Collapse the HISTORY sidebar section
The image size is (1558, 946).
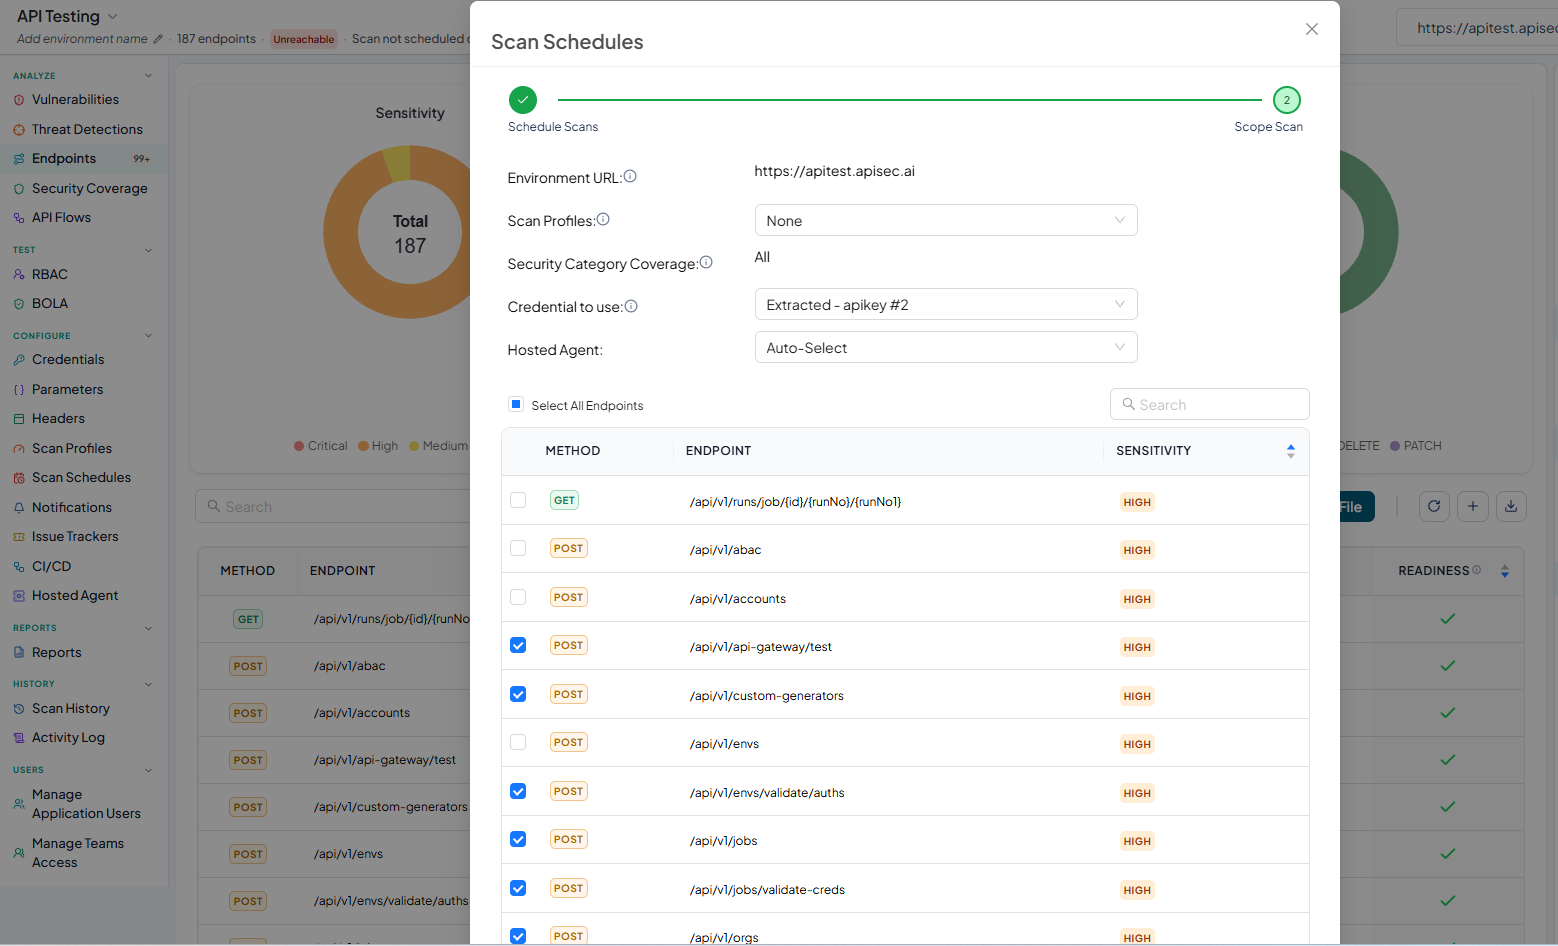148,684
